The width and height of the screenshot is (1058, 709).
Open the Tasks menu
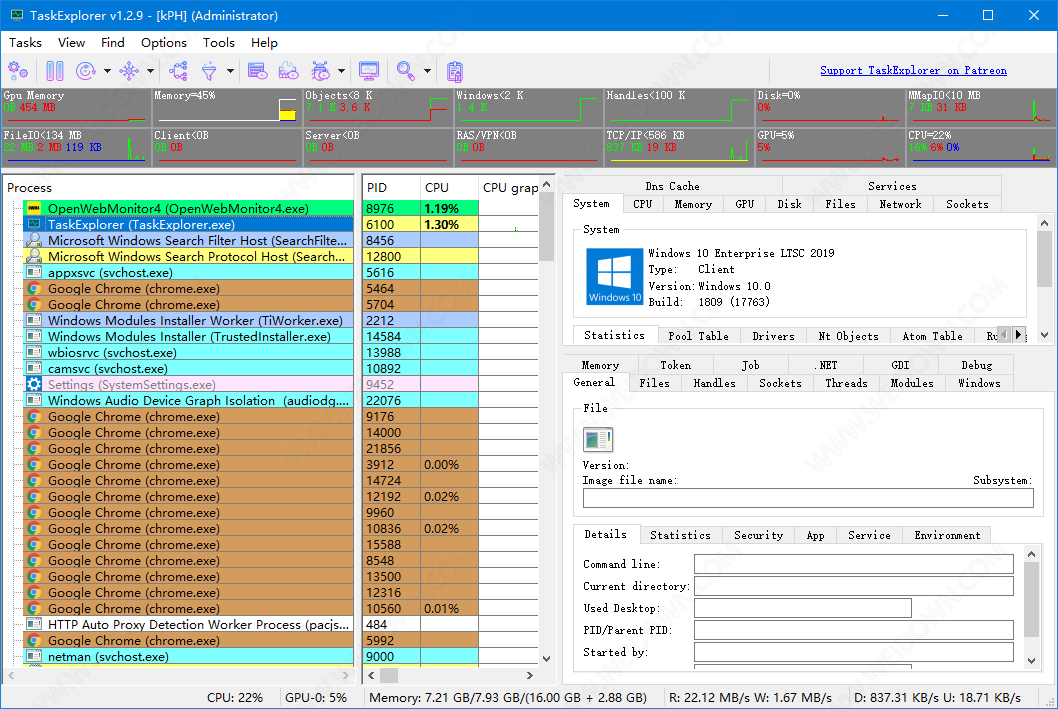[26, 42]
